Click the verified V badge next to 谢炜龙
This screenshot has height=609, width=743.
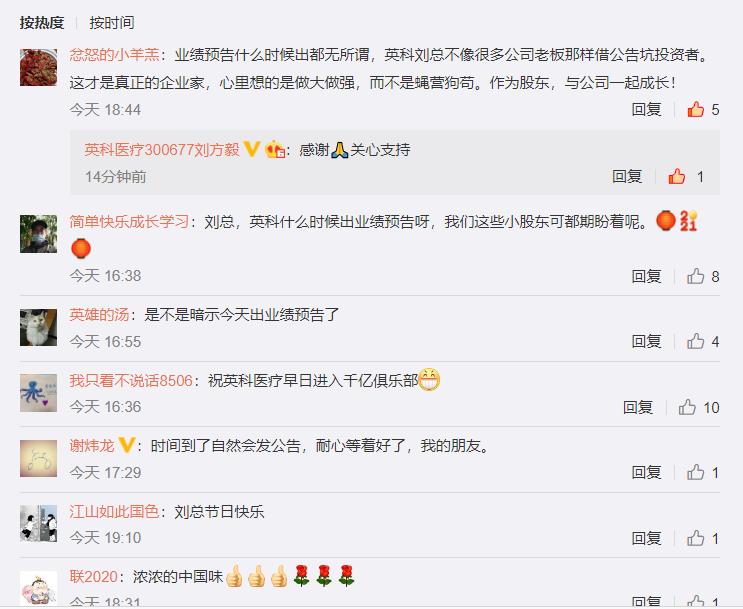(x=126, y=445)
